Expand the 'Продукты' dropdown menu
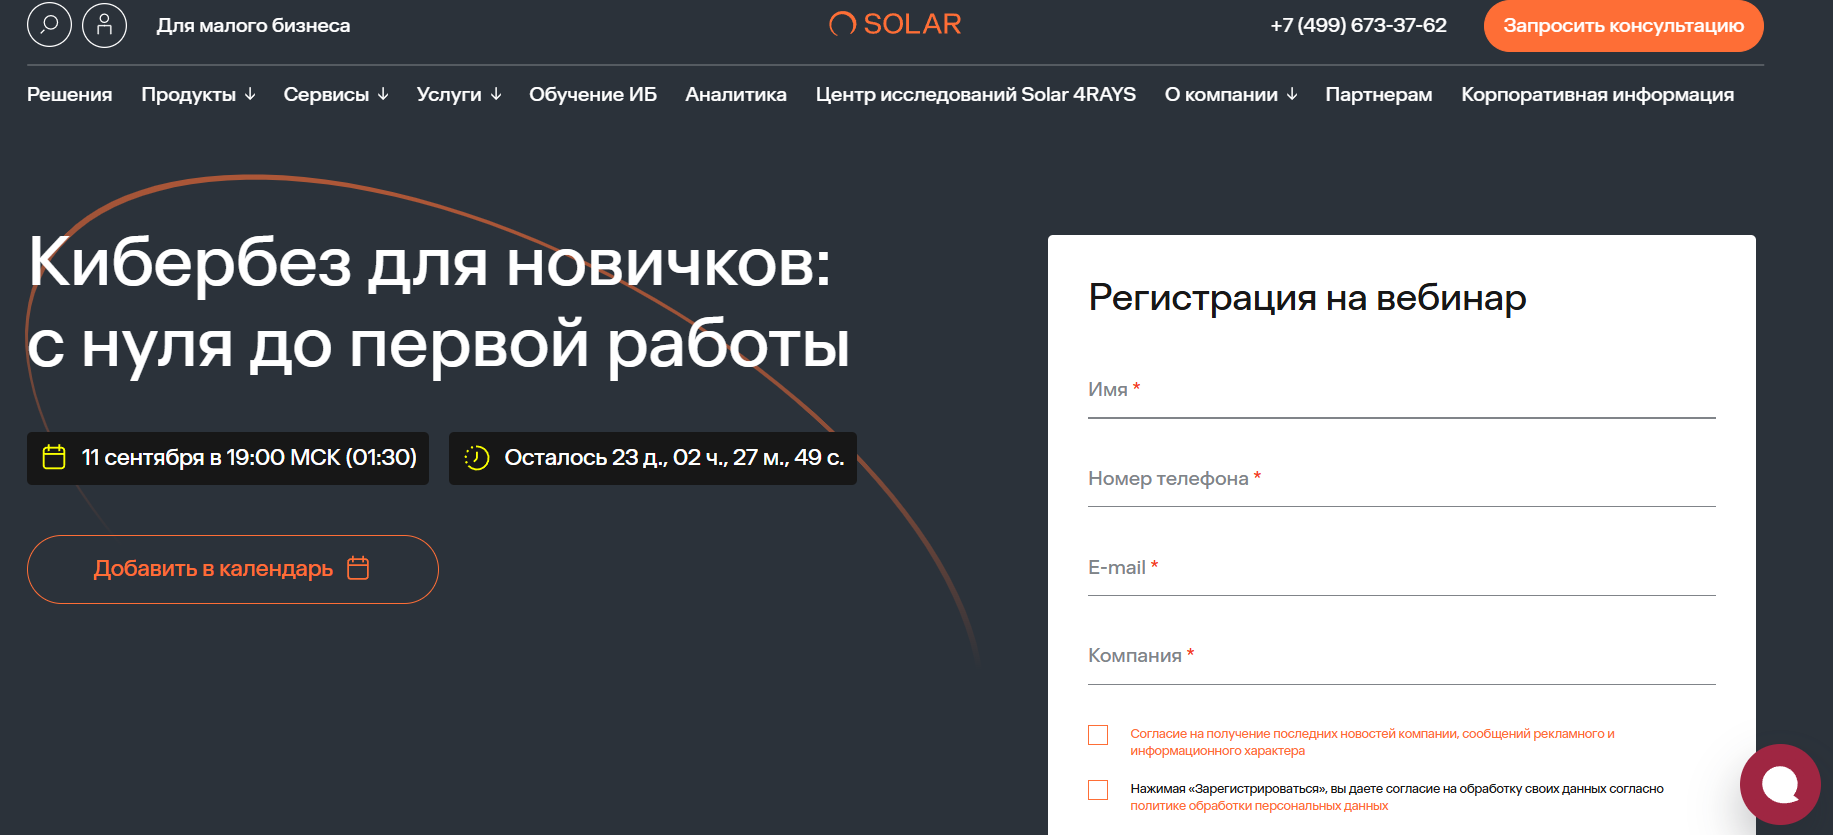Image resolution: width=1833 pixels, height=835 pixels. pyautogui.click(x=198, y=94)
